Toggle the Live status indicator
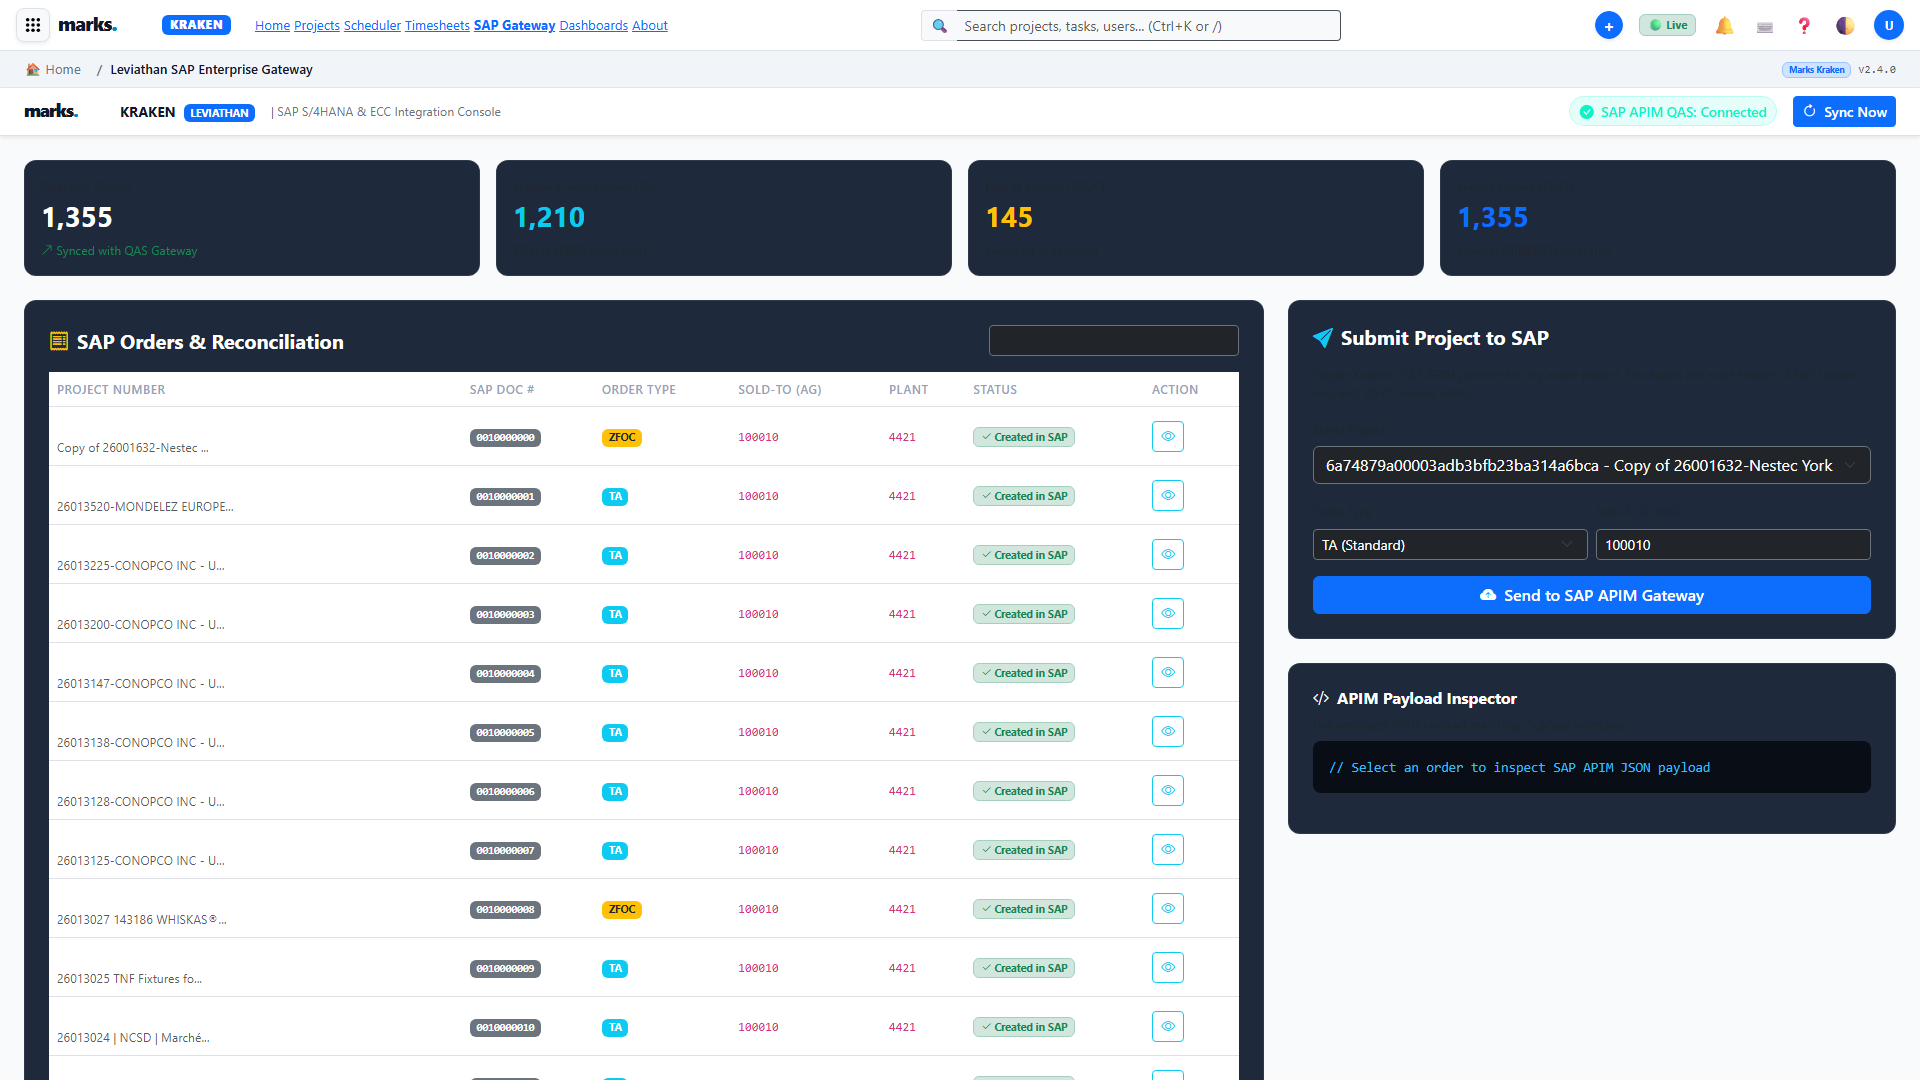The image size is (1920, 1080). [1667, 25]
